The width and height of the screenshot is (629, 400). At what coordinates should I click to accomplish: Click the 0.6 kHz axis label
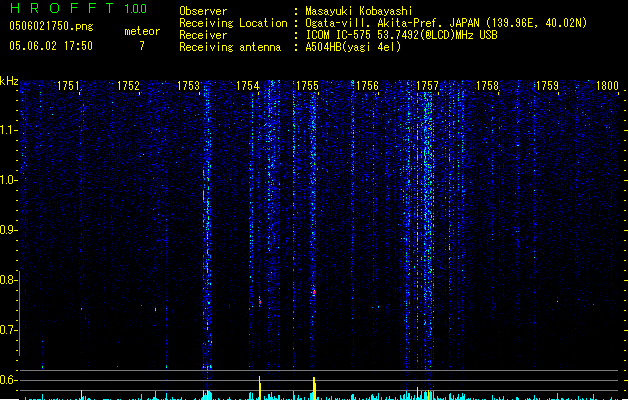[8, 380]
